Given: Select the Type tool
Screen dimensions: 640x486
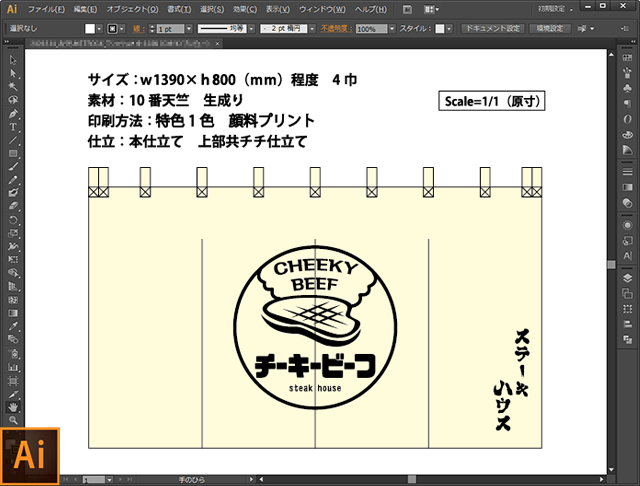Looking at the screenshot, I should point(13,127).
